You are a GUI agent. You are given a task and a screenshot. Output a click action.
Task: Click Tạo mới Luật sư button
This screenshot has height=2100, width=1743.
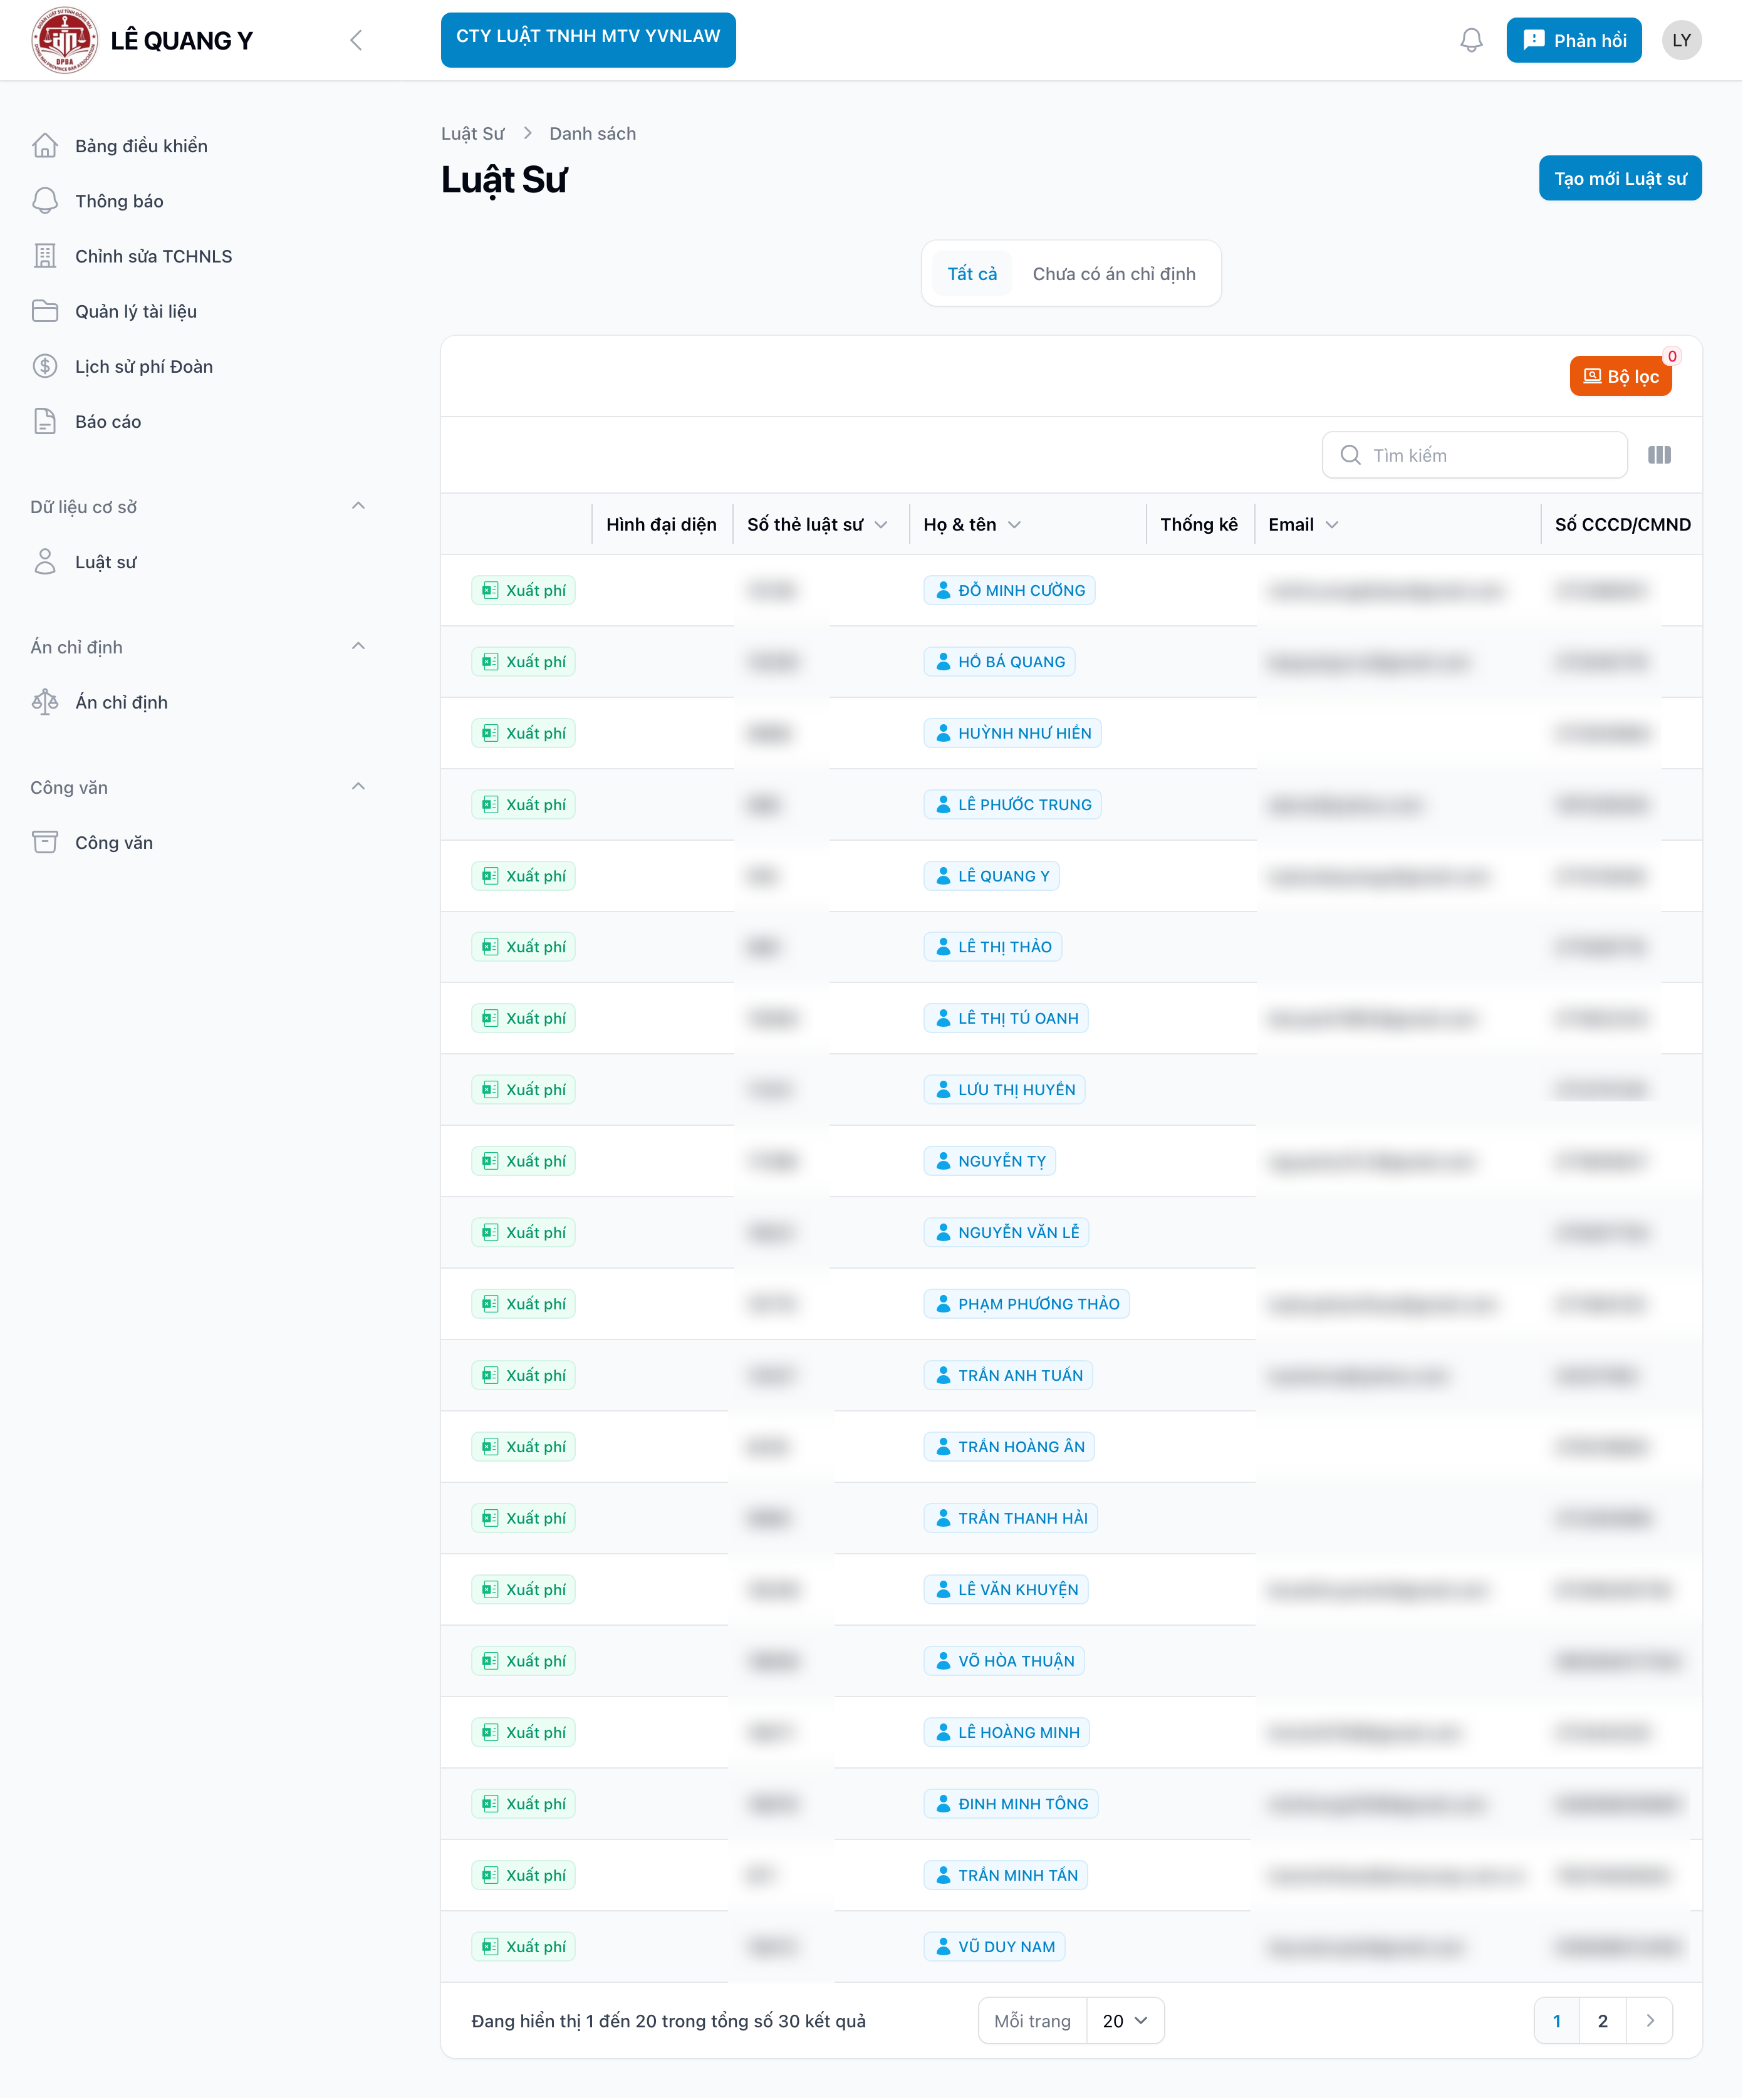[1619, 178]
